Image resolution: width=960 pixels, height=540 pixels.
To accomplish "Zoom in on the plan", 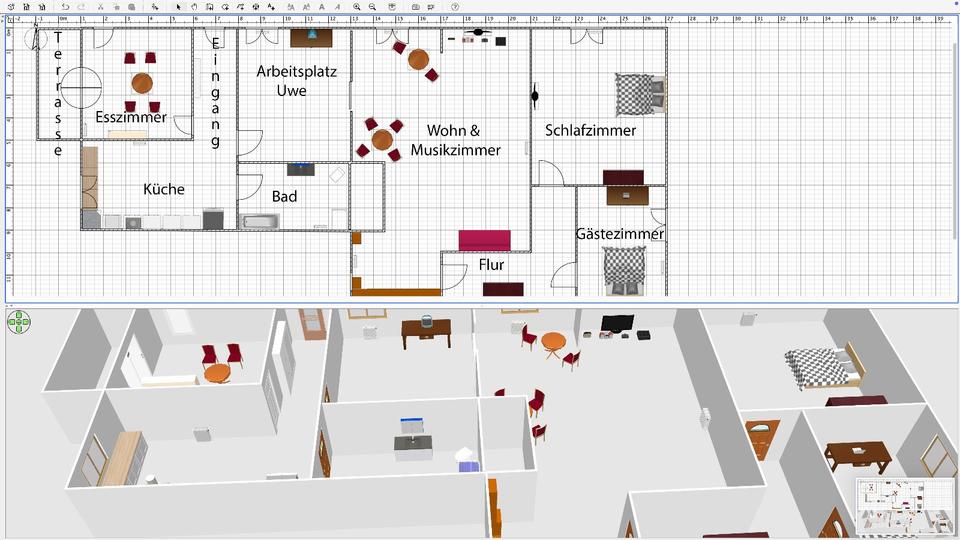I will 357,7.
